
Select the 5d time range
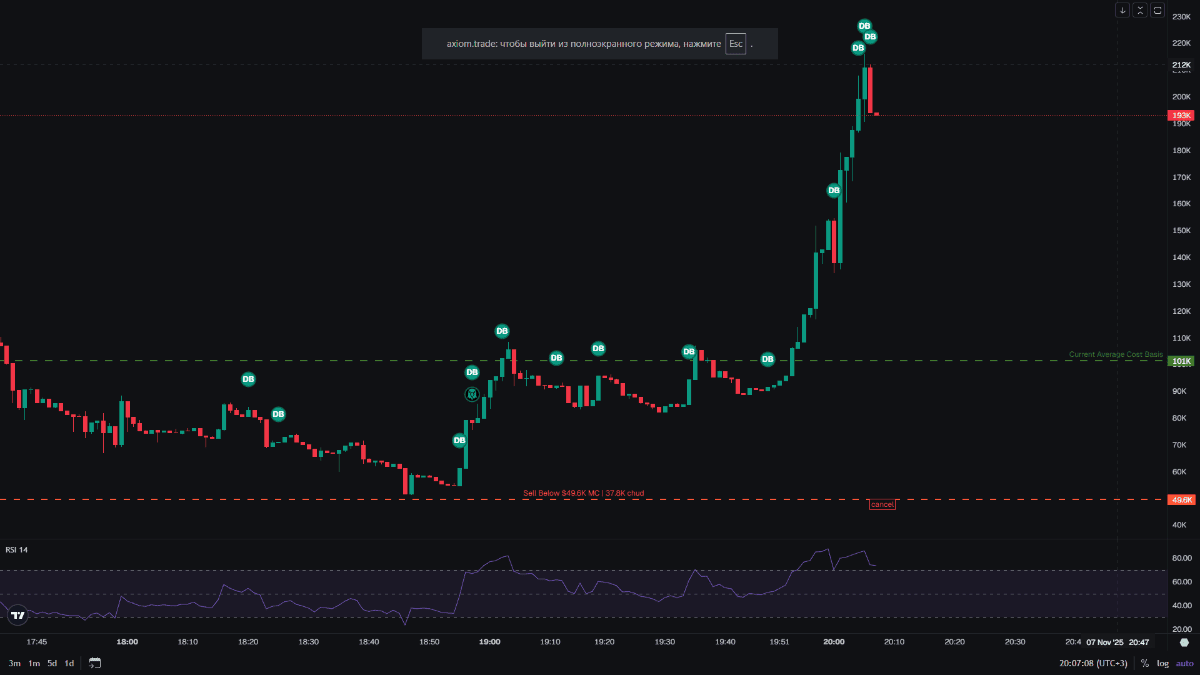point(51,663)
